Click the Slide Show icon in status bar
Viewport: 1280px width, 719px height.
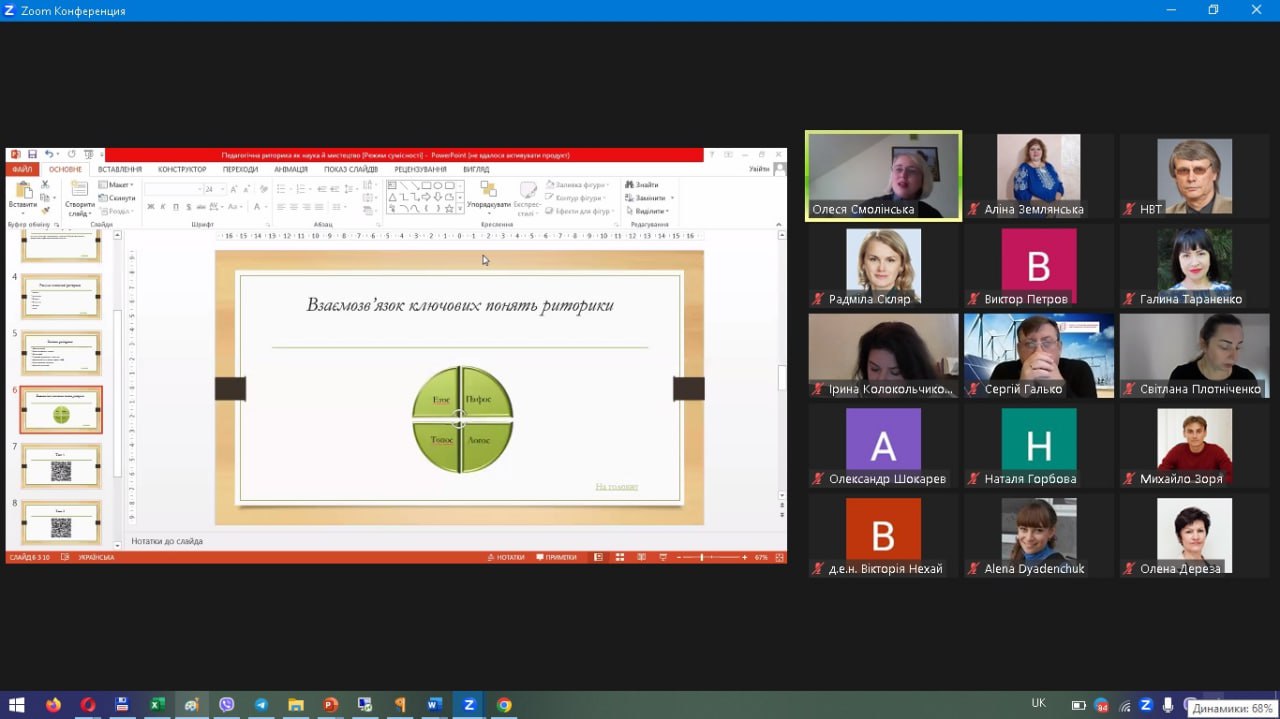pos(663,557)
